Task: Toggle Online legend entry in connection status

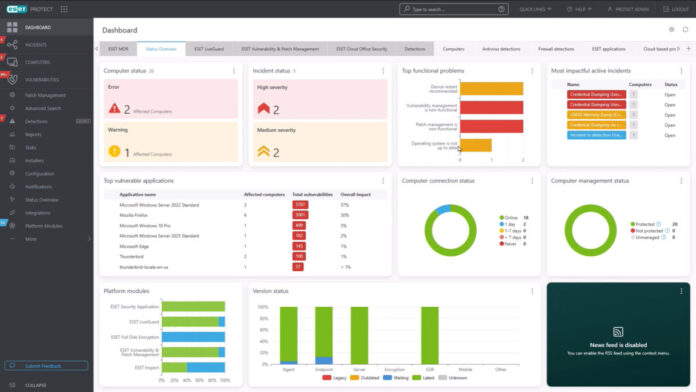Action: (x=509, y=218)
